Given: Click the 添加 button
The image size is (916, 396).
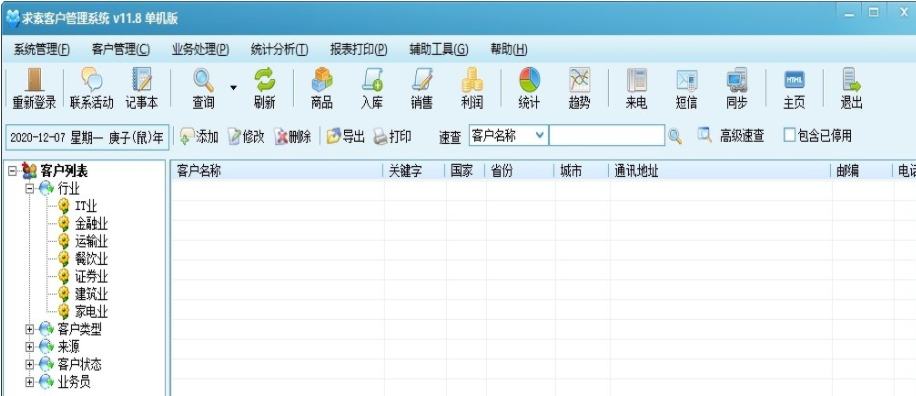Looking at the screenshot, I should point(199,137).
